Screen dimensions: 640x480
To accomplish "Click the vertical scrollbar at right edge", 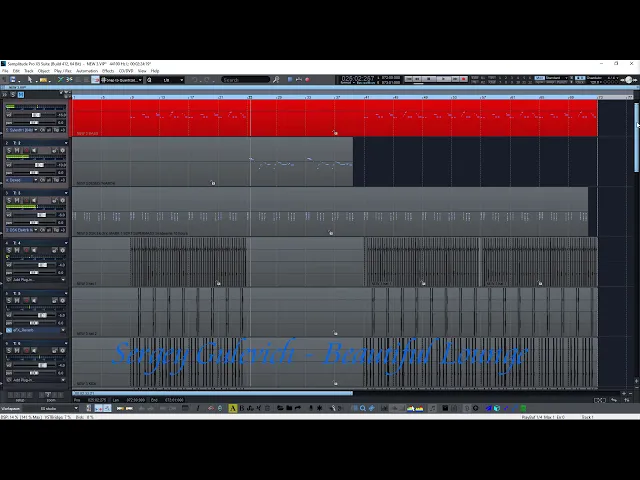I will click(636, 137).
